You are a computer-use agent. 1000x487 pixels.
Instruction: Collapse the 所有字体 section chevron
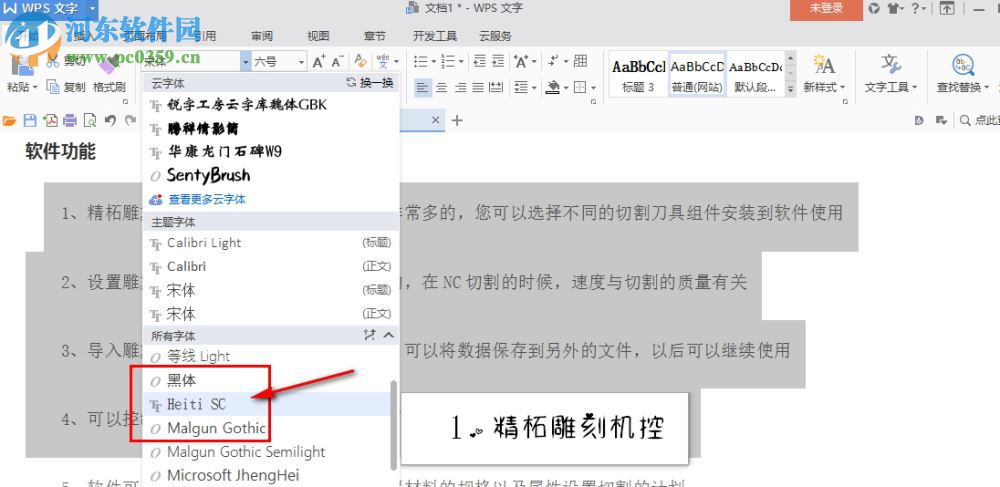(x=388, y=335)
